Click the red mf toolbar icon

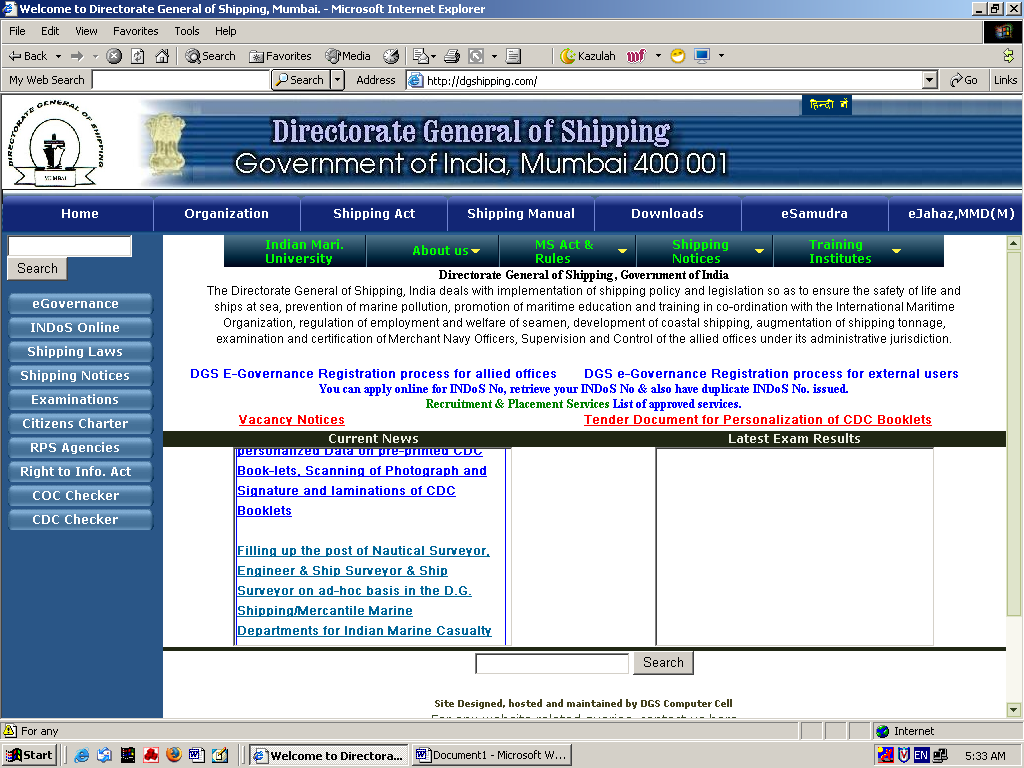pyautogui.click(x=636, y=56)
